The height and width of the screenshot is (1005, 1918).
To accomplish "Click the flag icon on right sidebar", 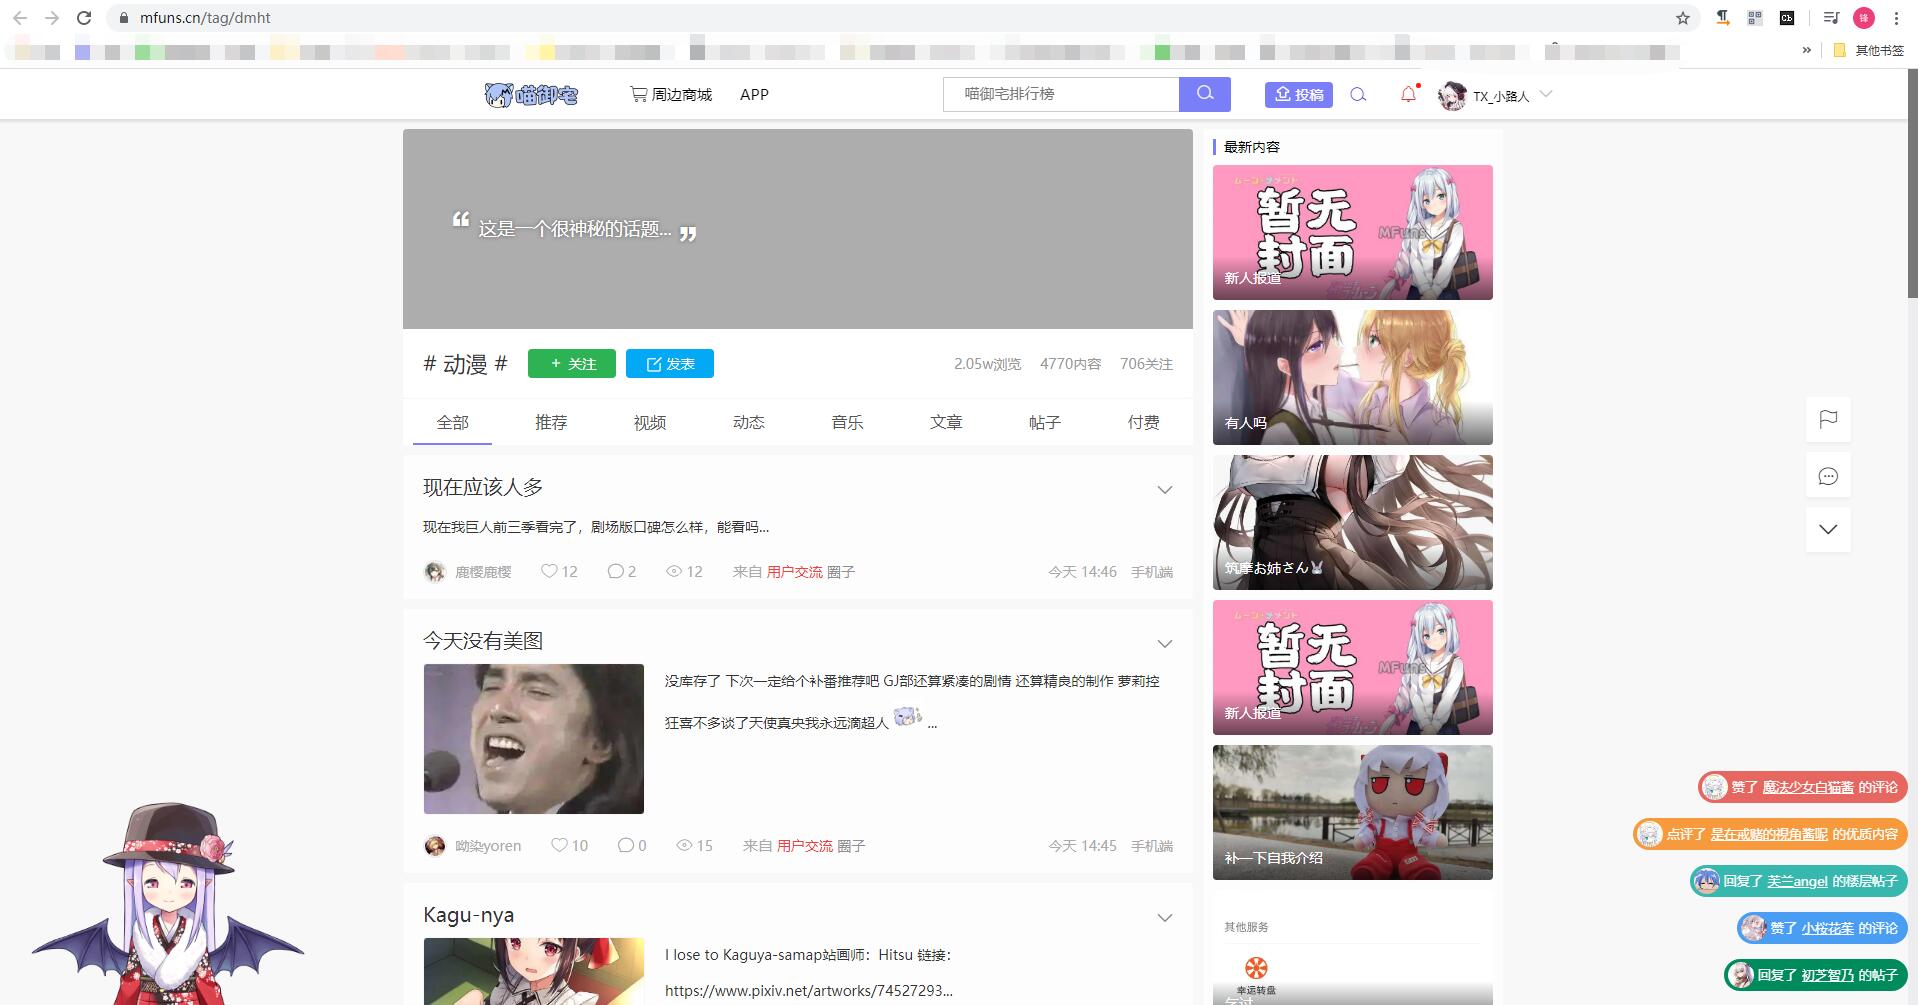I will point(1828,419).
